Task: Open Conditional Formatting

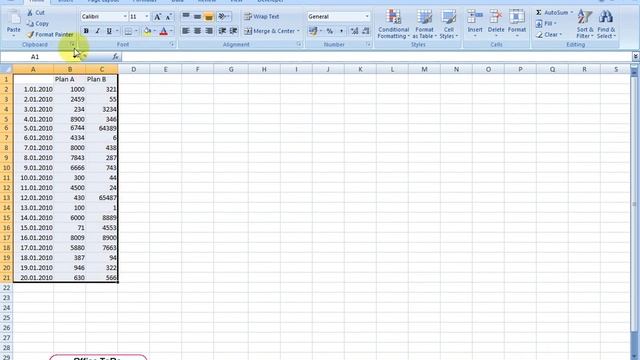Action: pyautogui.click(x=393, y=24)
